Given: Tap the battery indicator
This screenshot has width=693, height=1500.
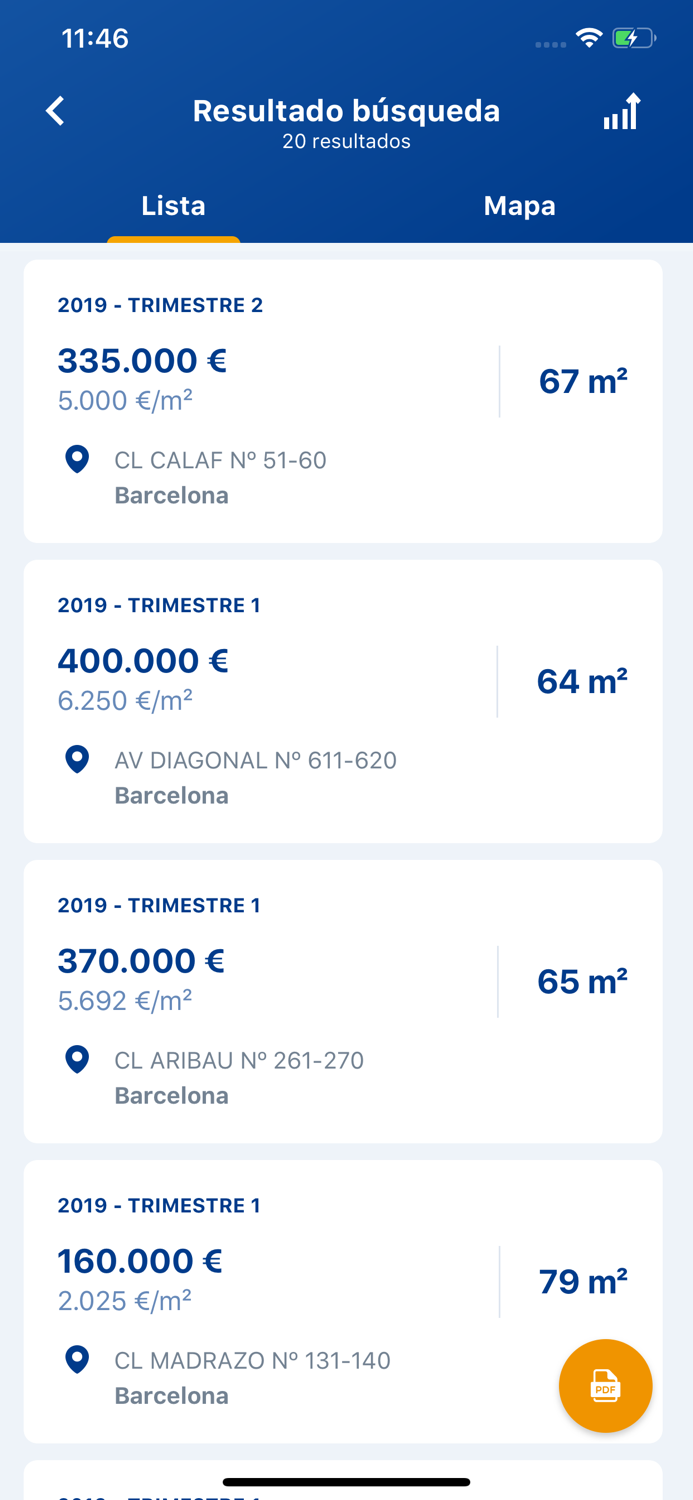Looking at the screenshot, I should pyautogui.click(x=633, y=37).
